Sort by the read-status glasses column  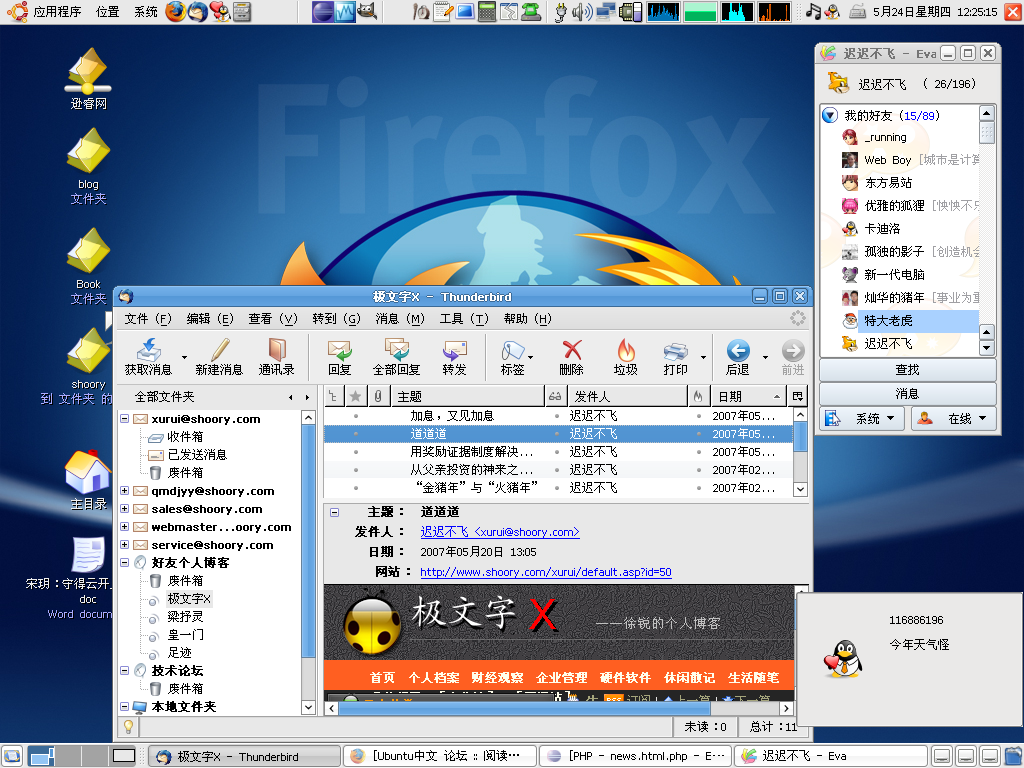pos(555,396)
